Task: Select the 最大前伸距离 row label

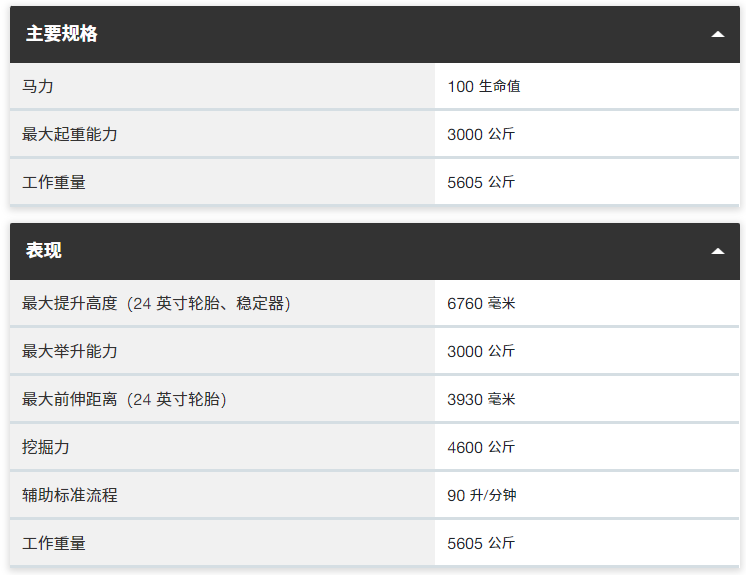Action: (124, 399)
